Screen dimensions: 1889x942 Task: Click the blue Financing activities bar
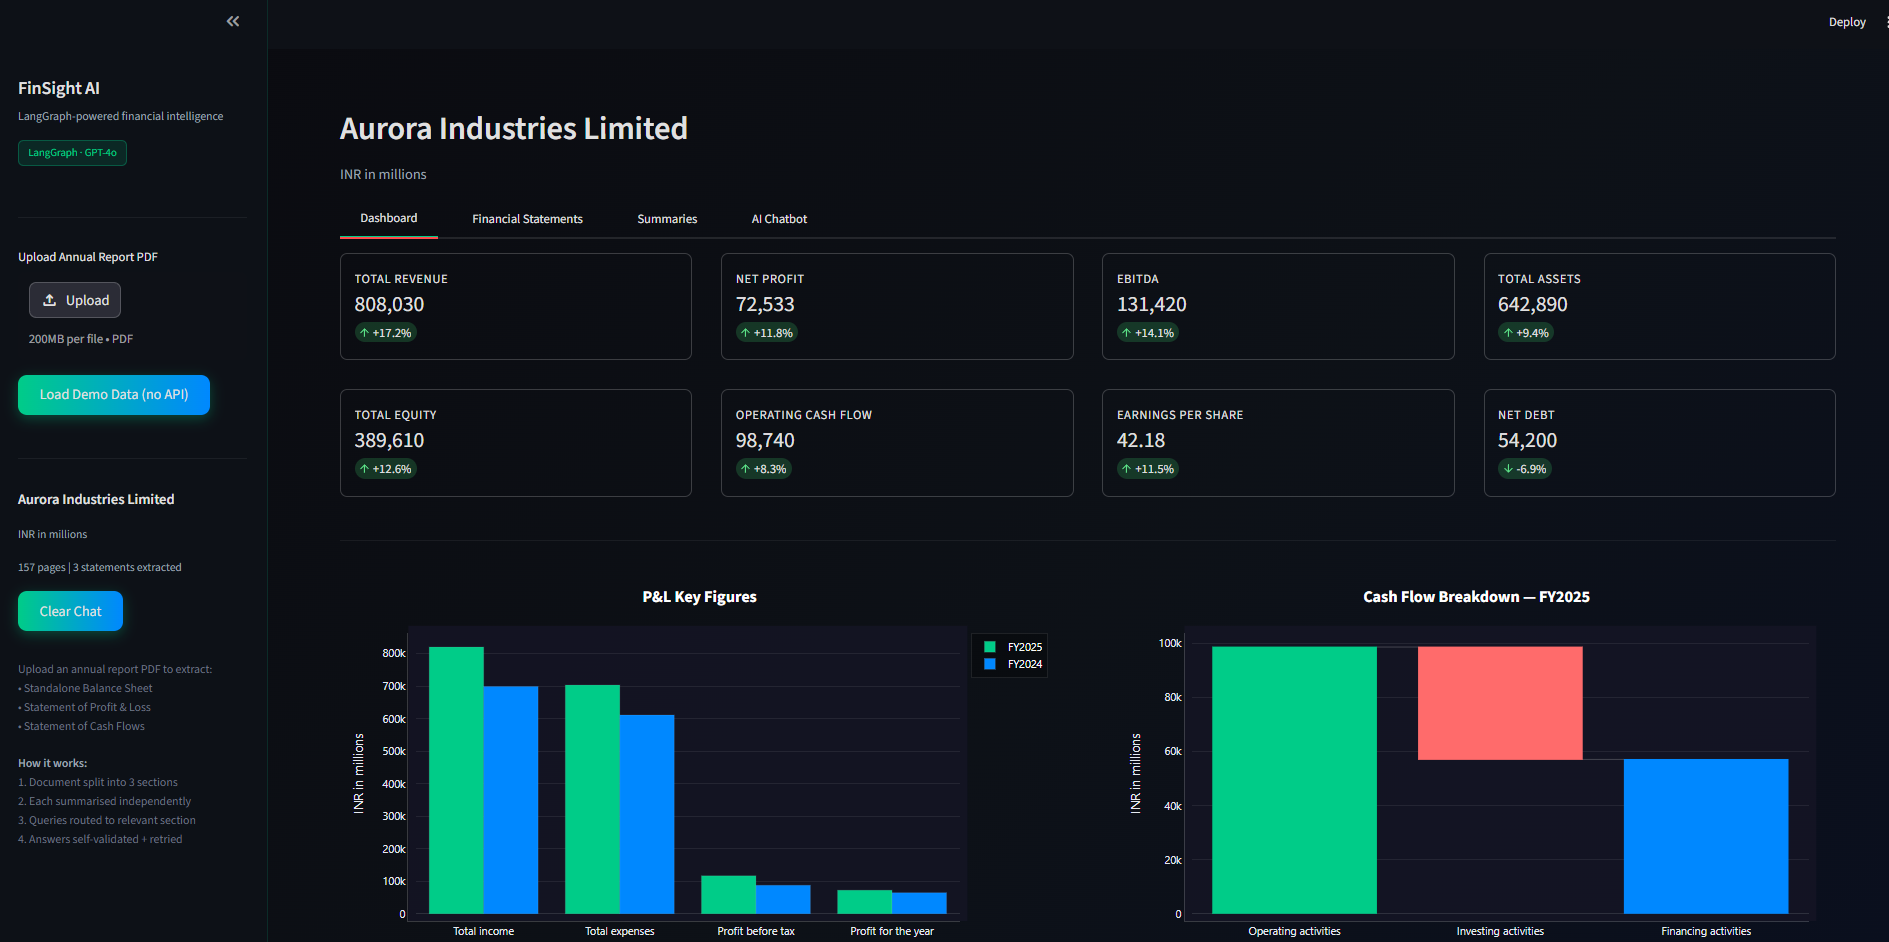pyautogui.click(x=1706, y=836)
